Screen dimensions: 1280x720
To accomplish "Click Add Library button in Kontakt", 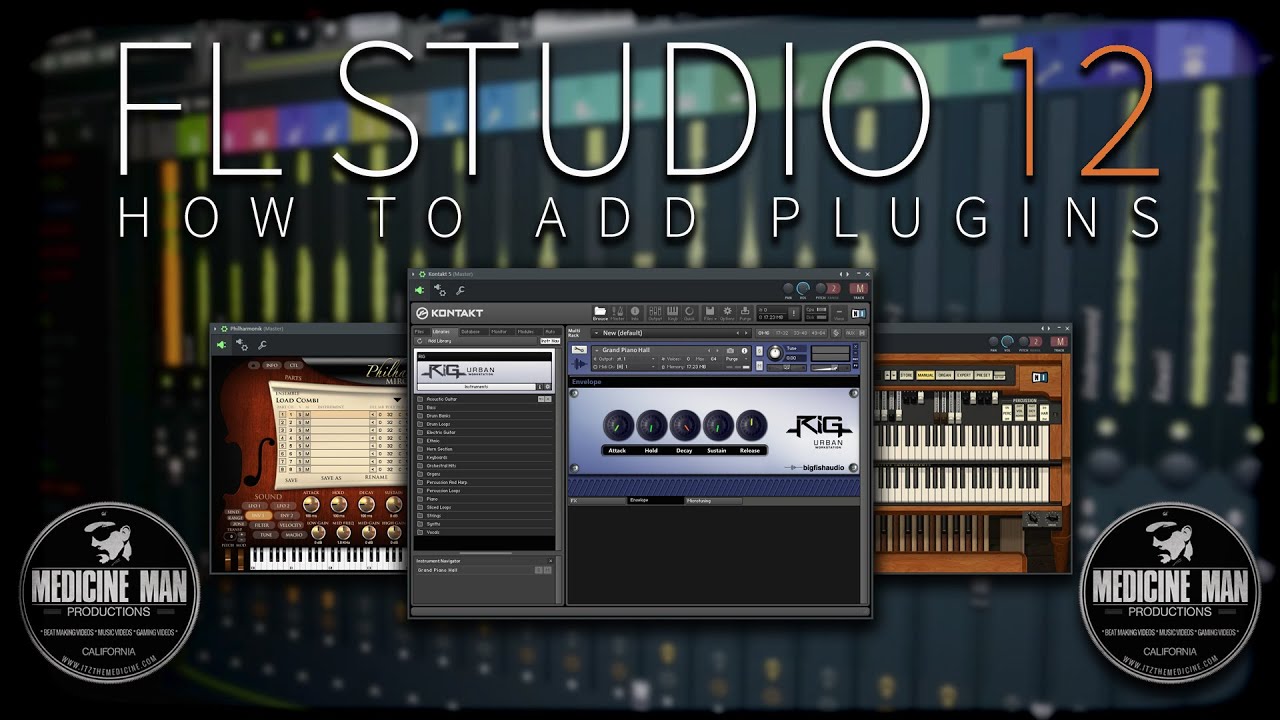I will pyautogui.click(x=439, y=341).
